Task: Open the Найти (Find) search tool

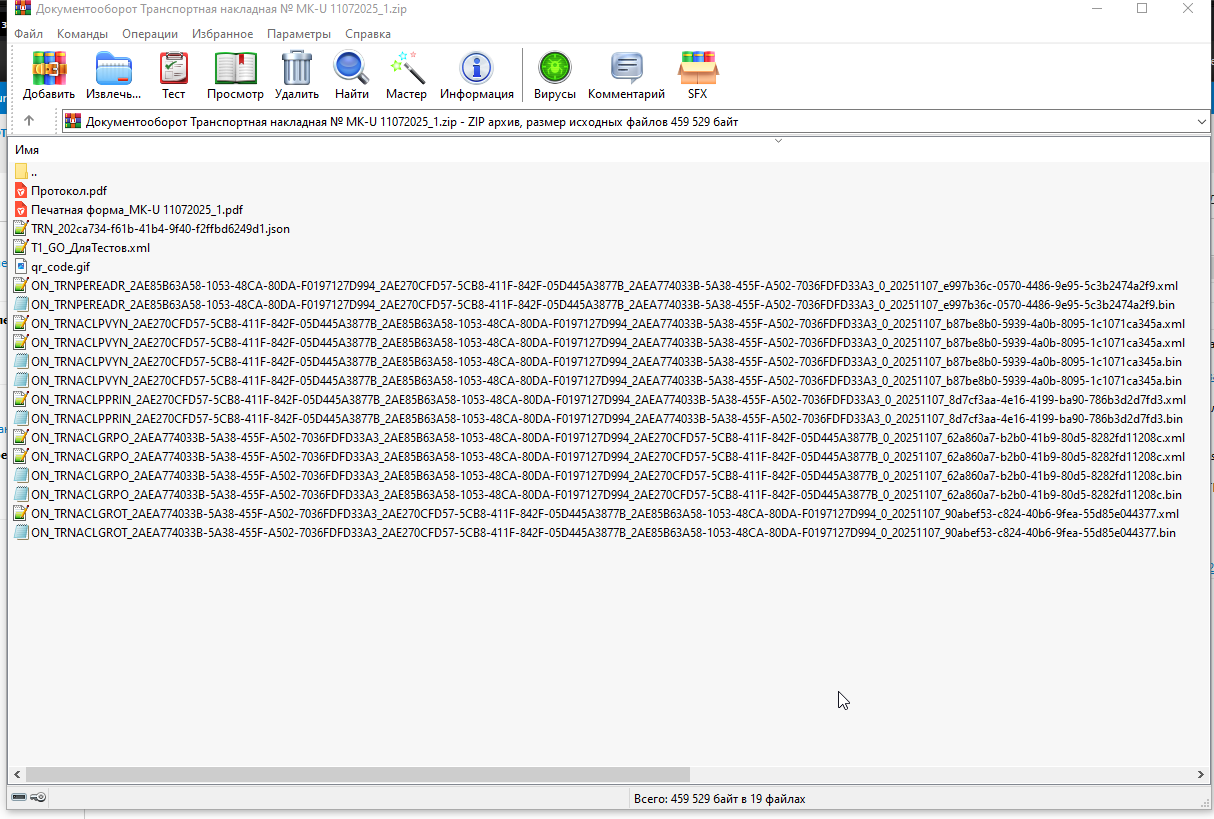Action: [352, 68]
